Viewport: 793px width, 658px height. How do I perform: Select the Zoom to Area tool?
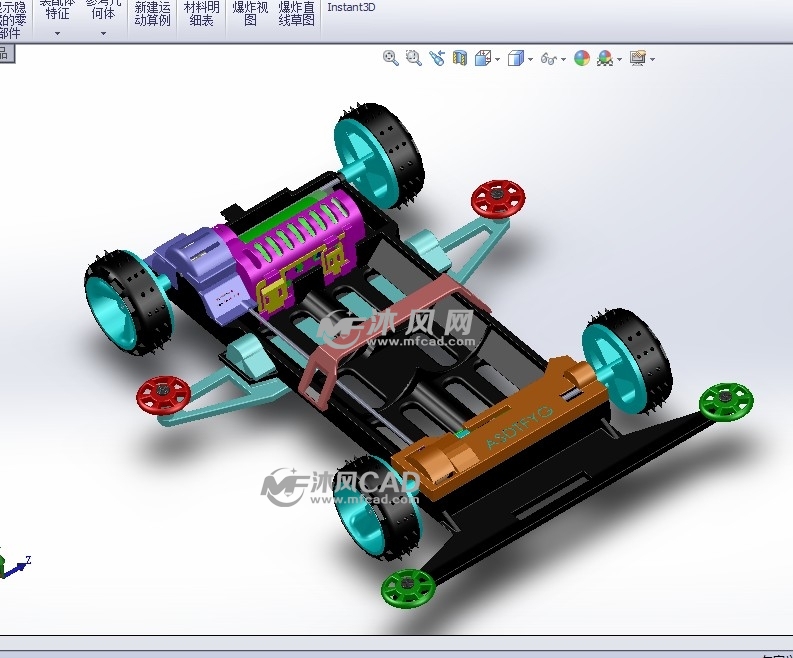coord(413,59)
